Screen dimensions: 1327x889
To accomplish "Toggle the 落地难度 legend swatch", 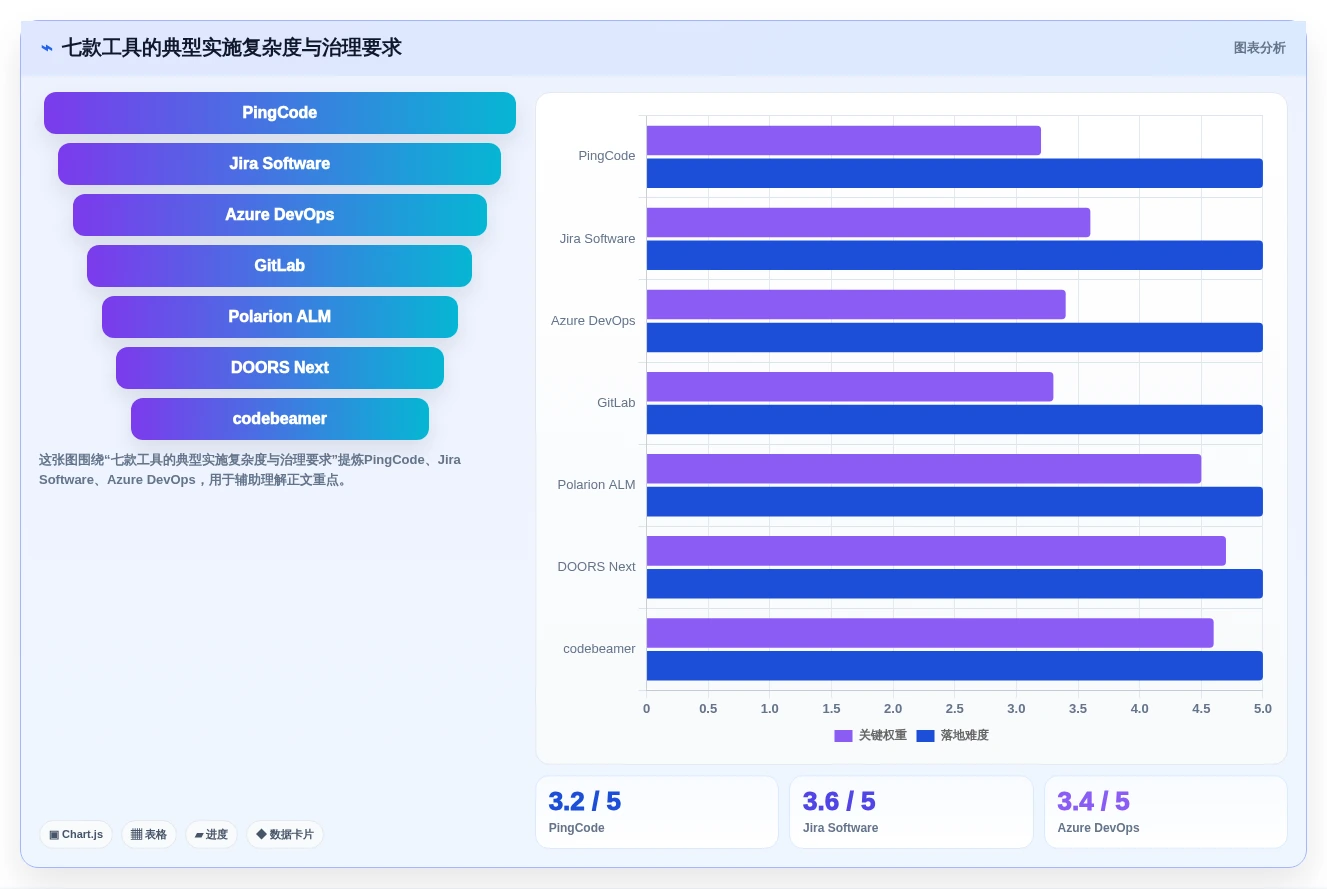I will point(925,736).
